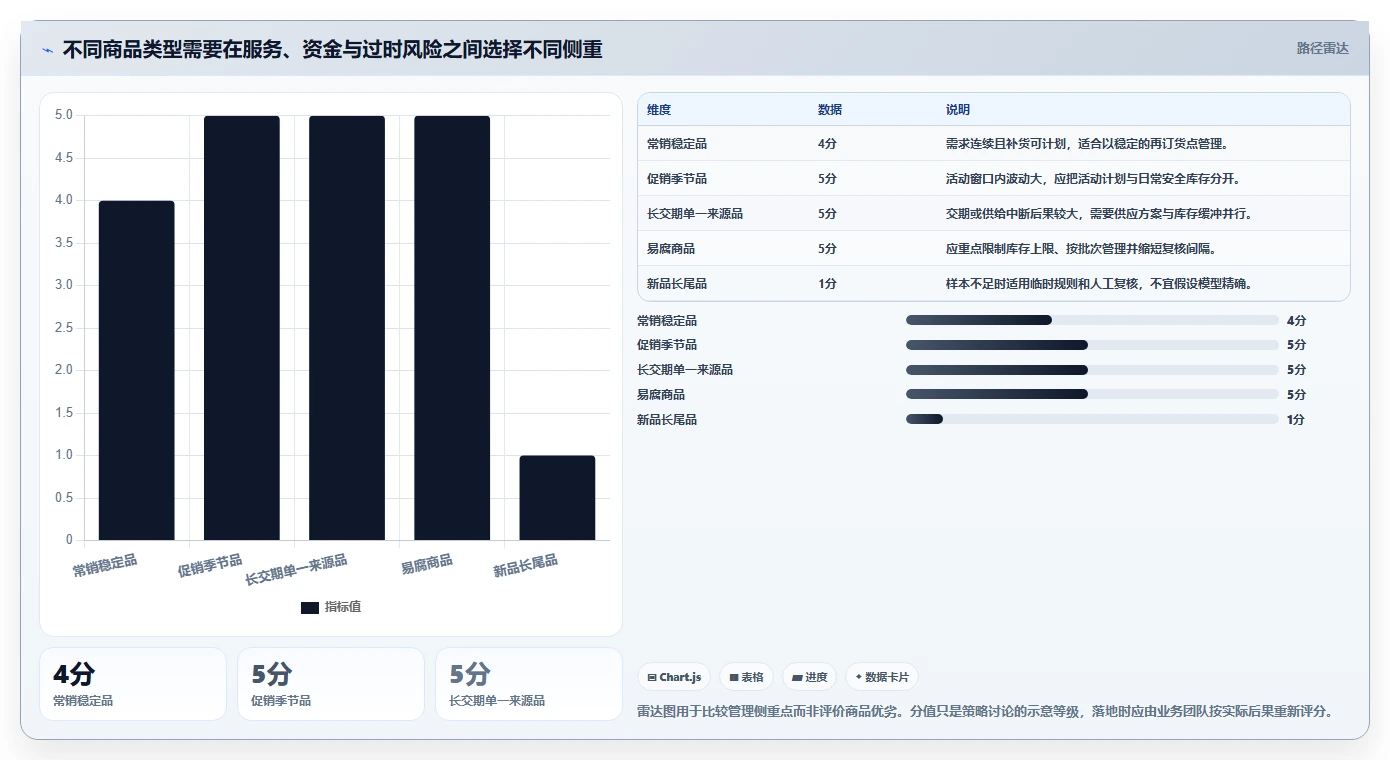Click the 进度 chip
Screen dimensions: 1390x760
pyautogui.click(x=809, y=677)
